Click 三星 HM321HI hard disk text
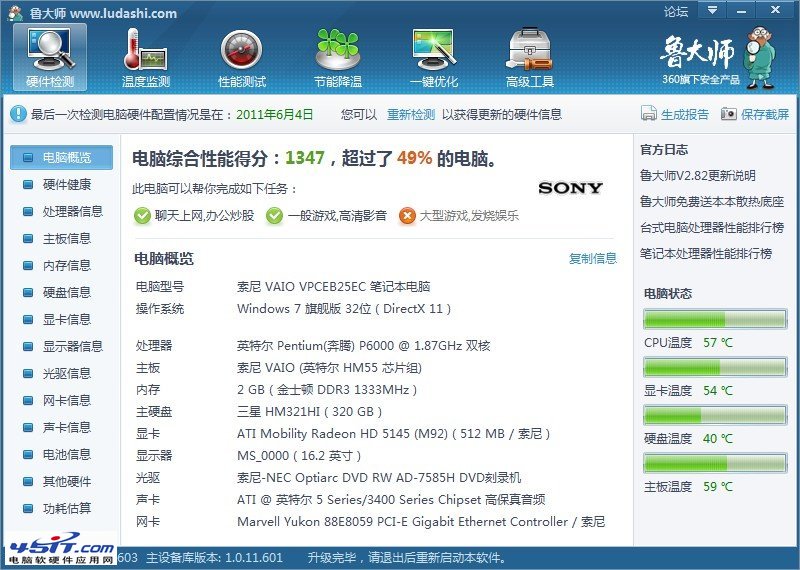800x570 pixels. pos(310,412)
